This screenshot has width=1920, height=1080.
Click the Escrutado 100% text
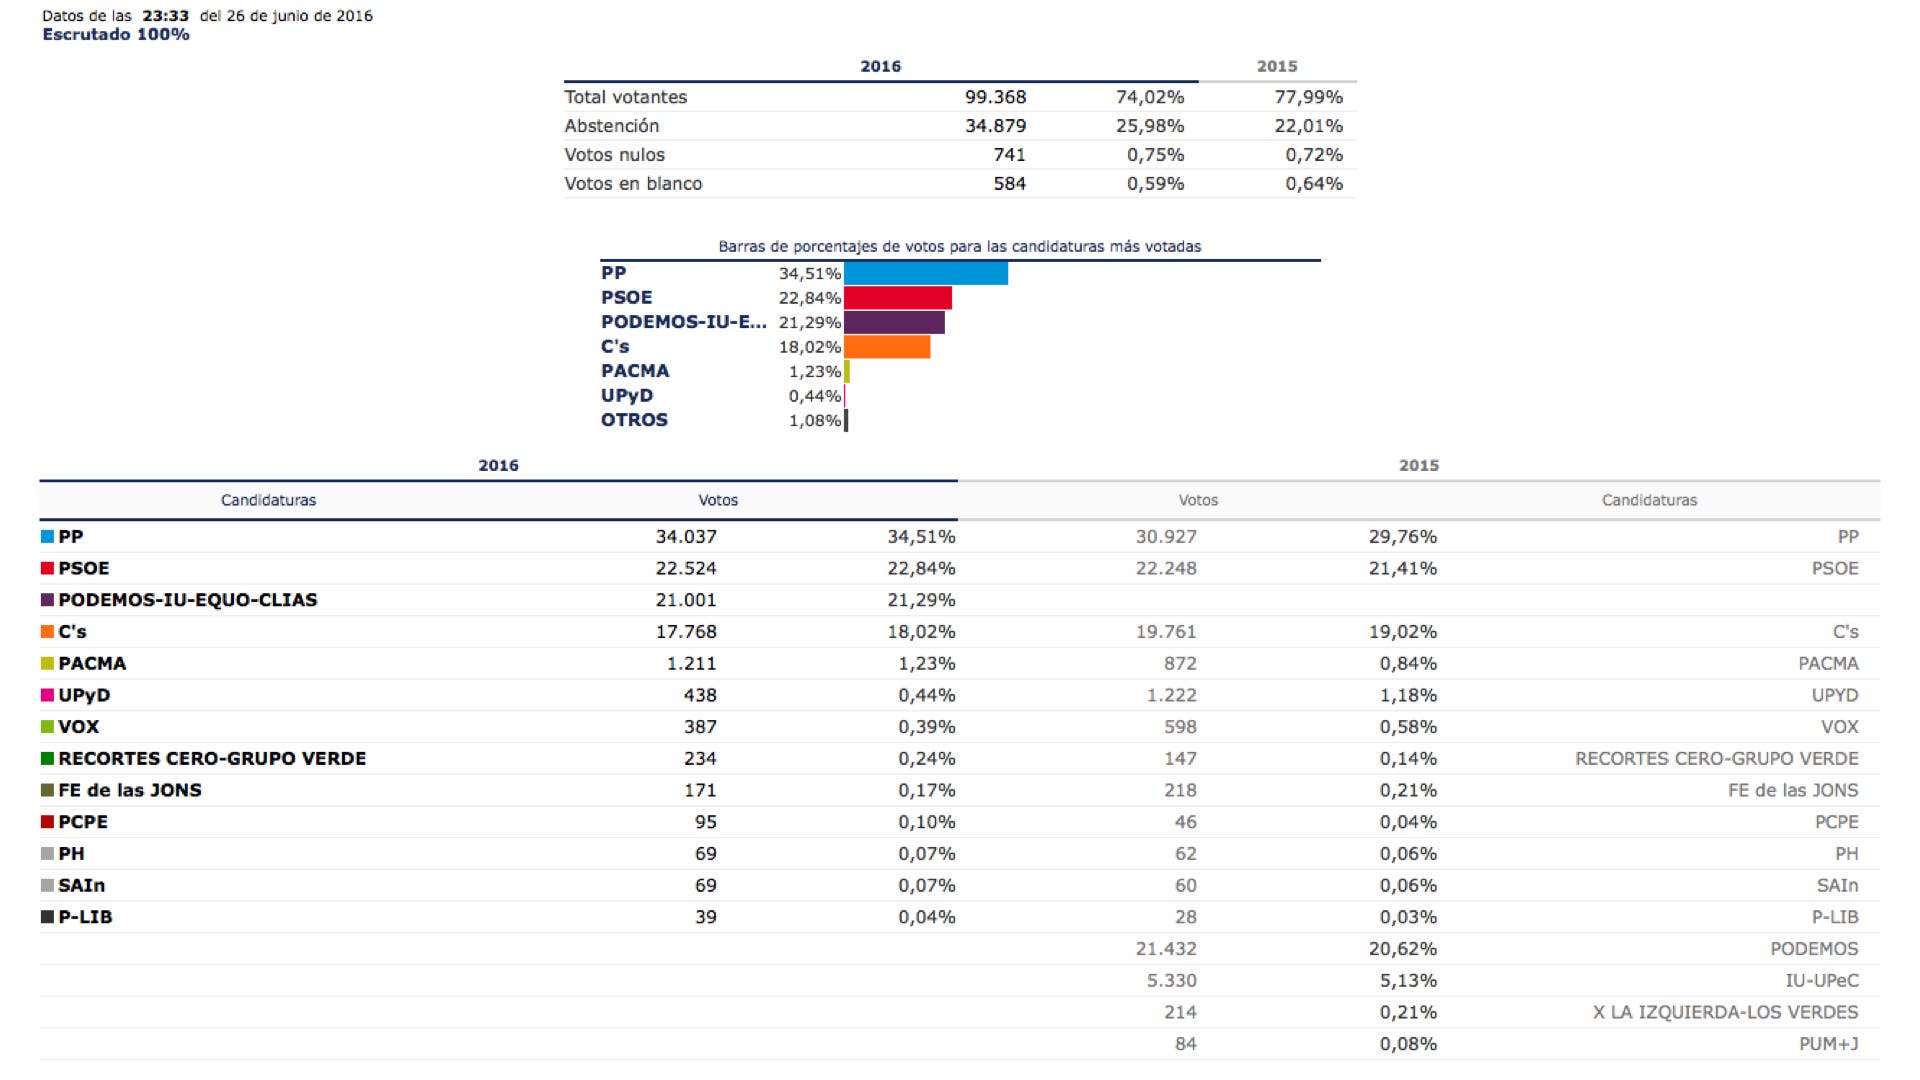point(116,35)
